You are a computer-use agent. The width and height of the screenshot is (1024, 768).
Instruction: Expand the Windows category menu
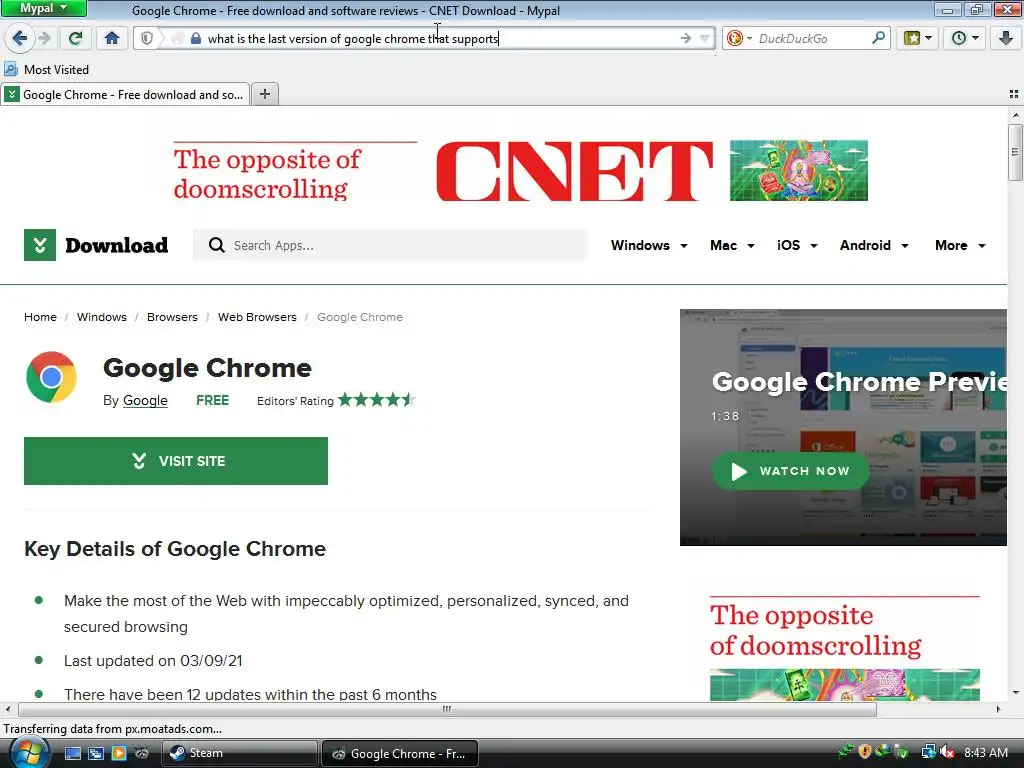(x=649, y=246)
